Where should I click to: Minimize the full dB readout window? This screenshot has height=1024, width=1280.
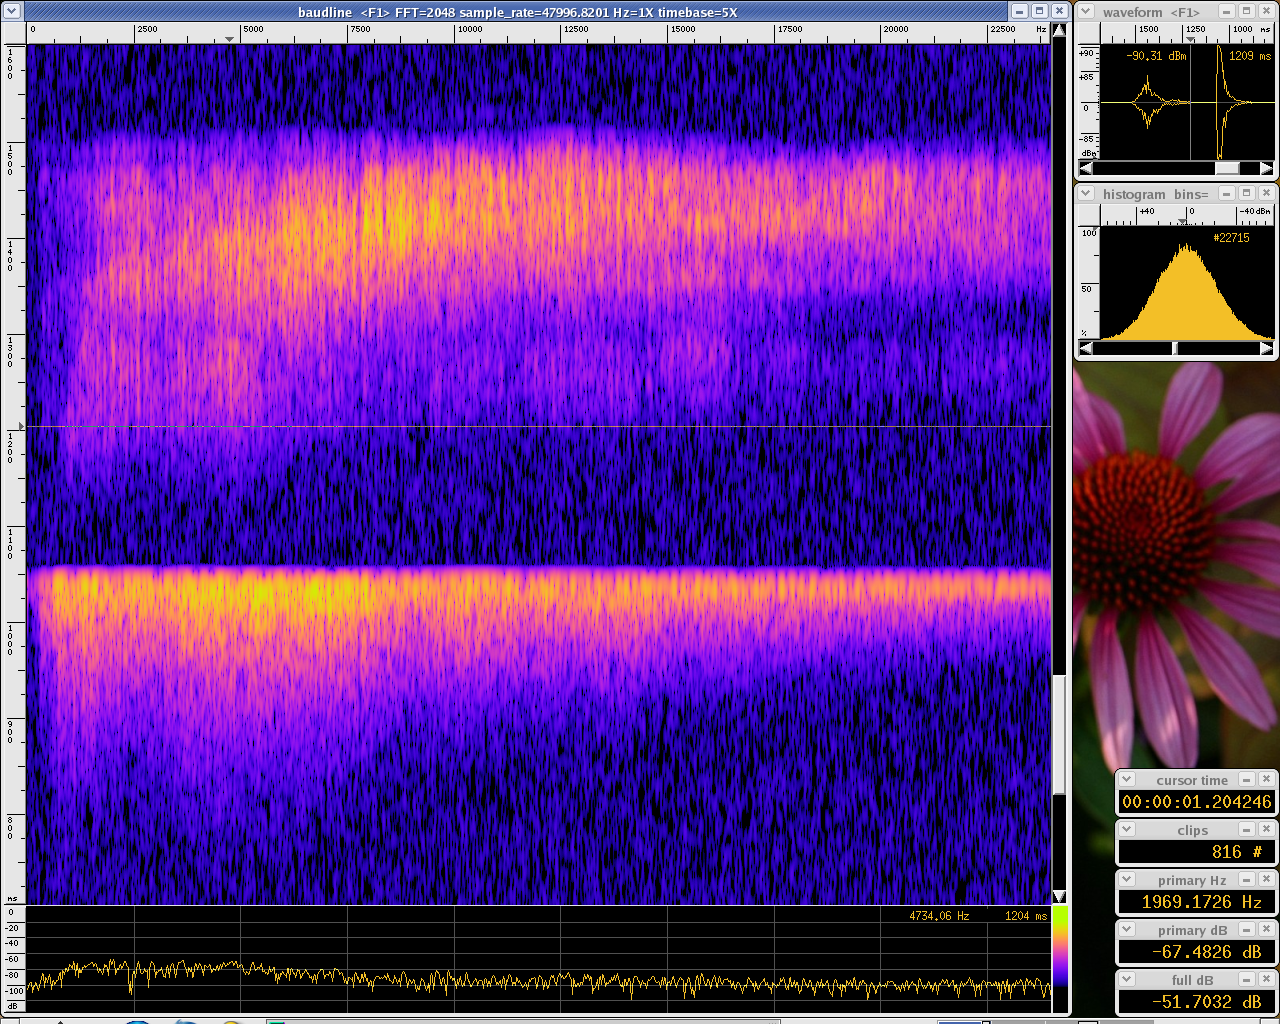(x=1246, y=979)
